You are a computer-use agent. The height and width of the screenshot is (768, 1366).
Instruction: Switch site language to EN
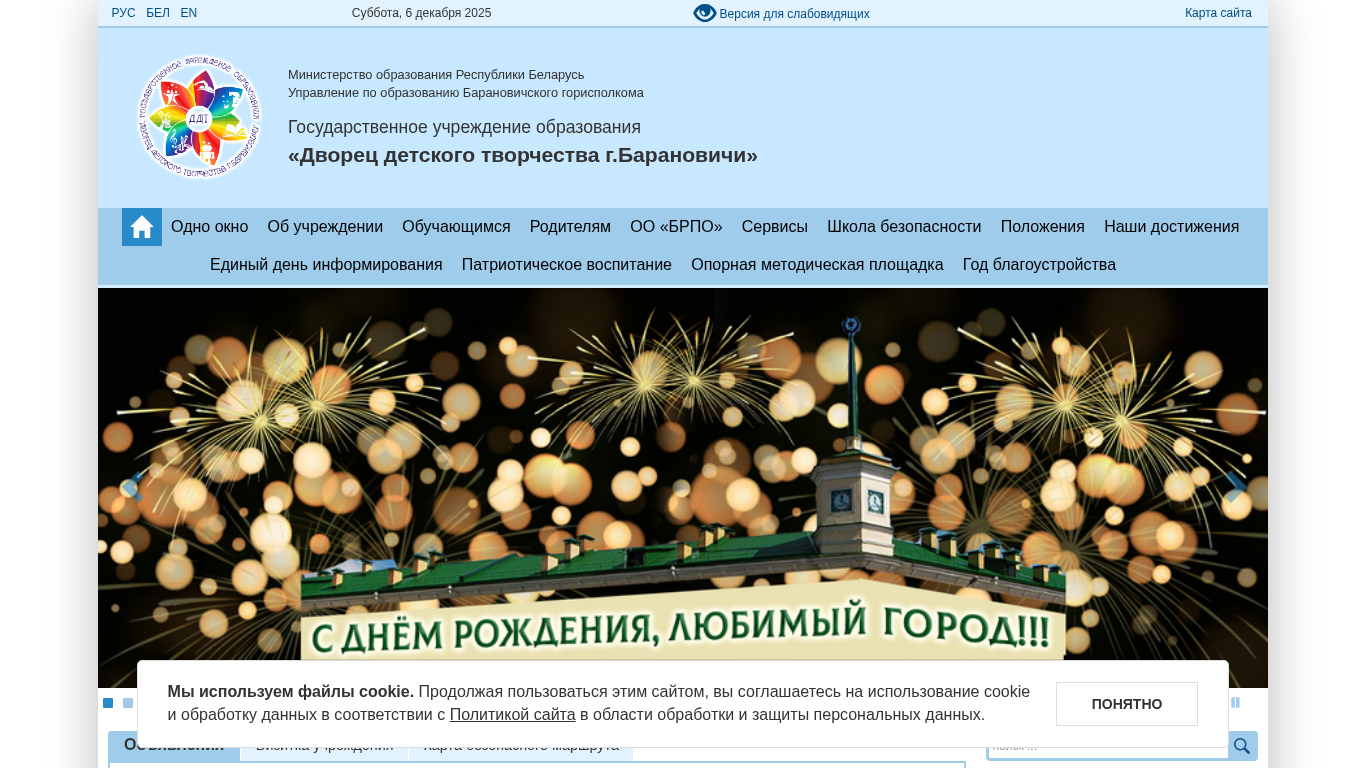click(x=189, y=13)
